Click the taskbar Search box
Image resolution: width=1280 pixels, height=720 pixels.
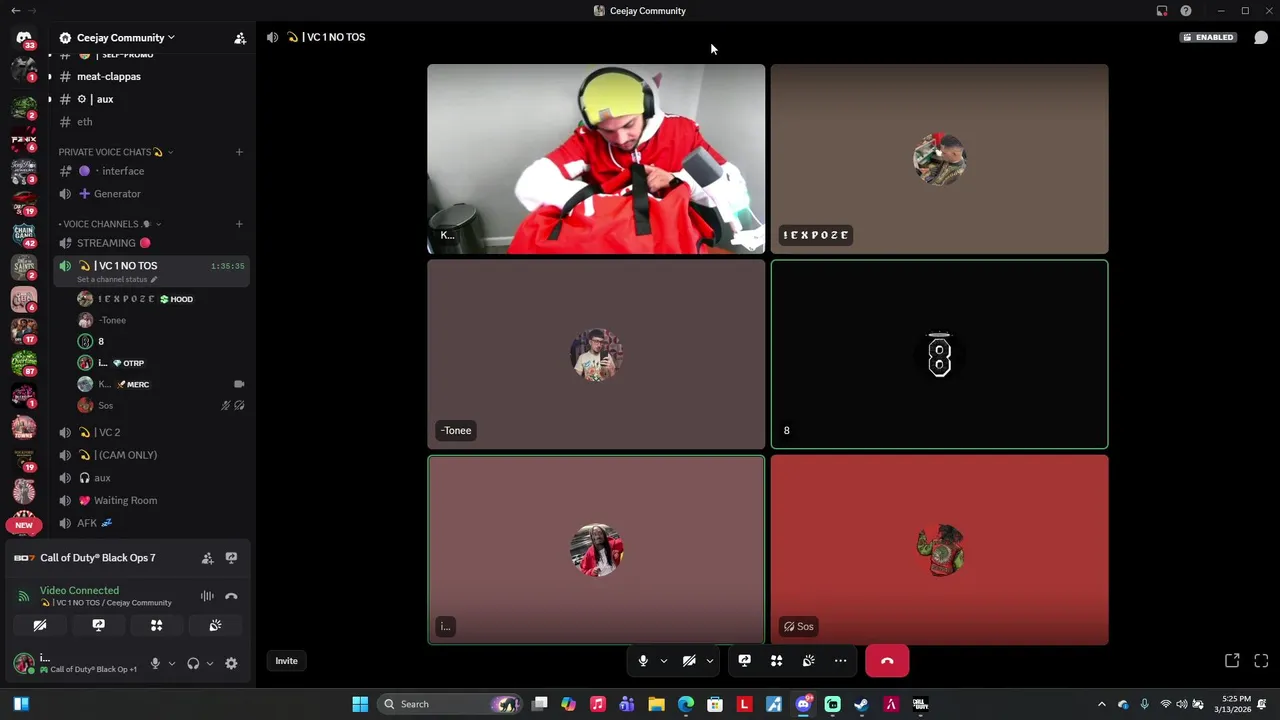(450, 704)
